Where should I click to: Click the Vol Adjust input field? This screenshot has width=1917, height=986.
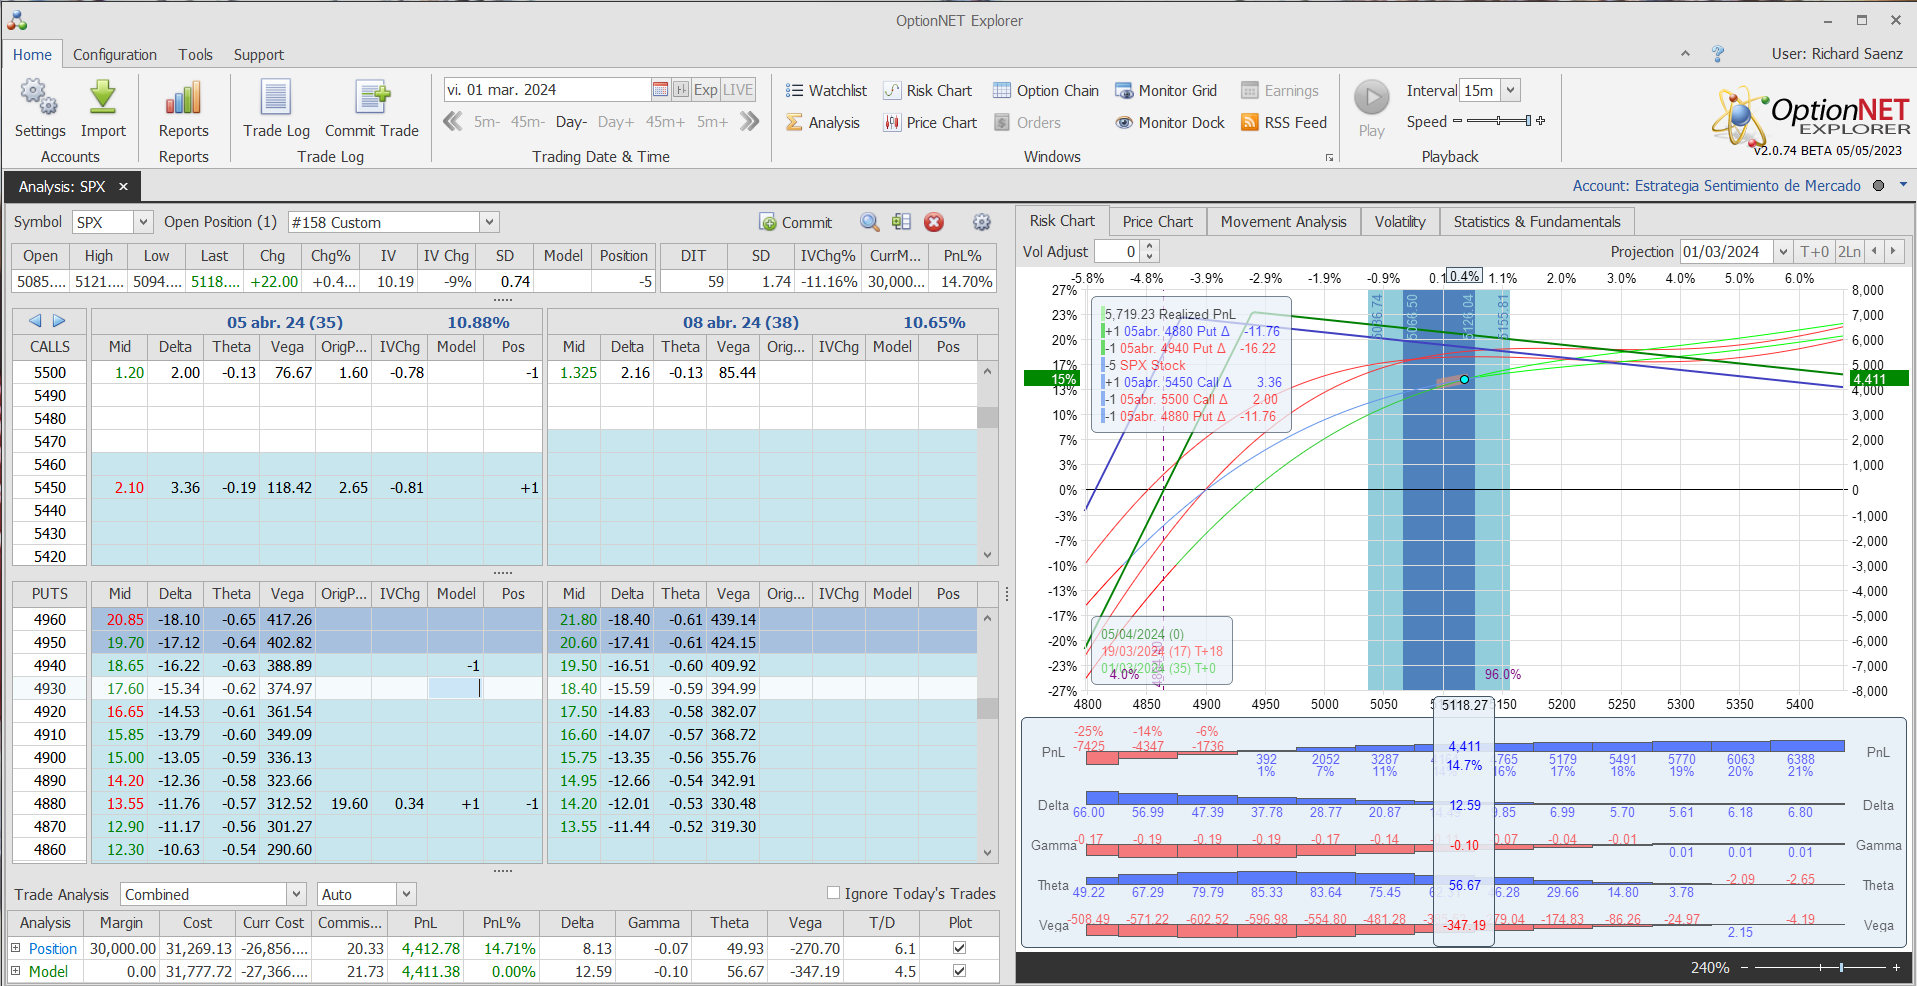[x=1118, y=251]
